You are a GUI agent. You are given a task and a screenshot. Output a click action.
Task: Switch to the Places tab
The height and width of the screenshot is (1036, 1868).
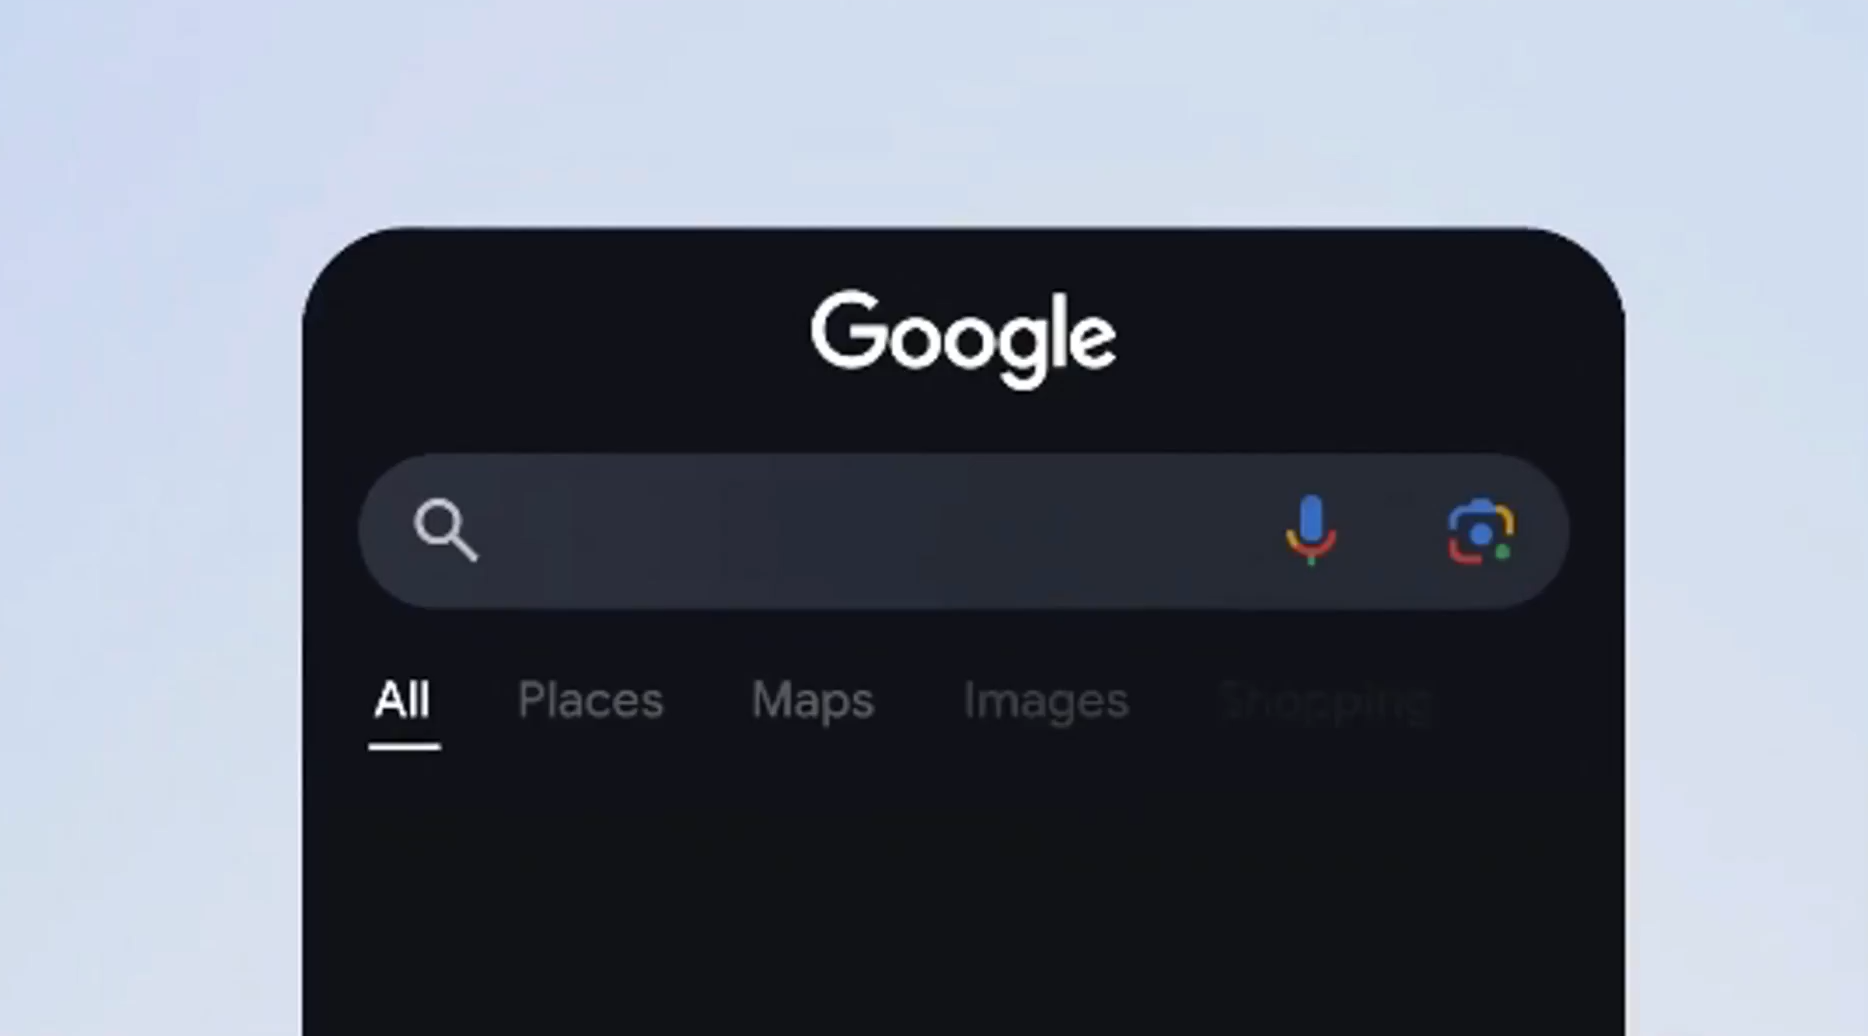pos(590,700)
